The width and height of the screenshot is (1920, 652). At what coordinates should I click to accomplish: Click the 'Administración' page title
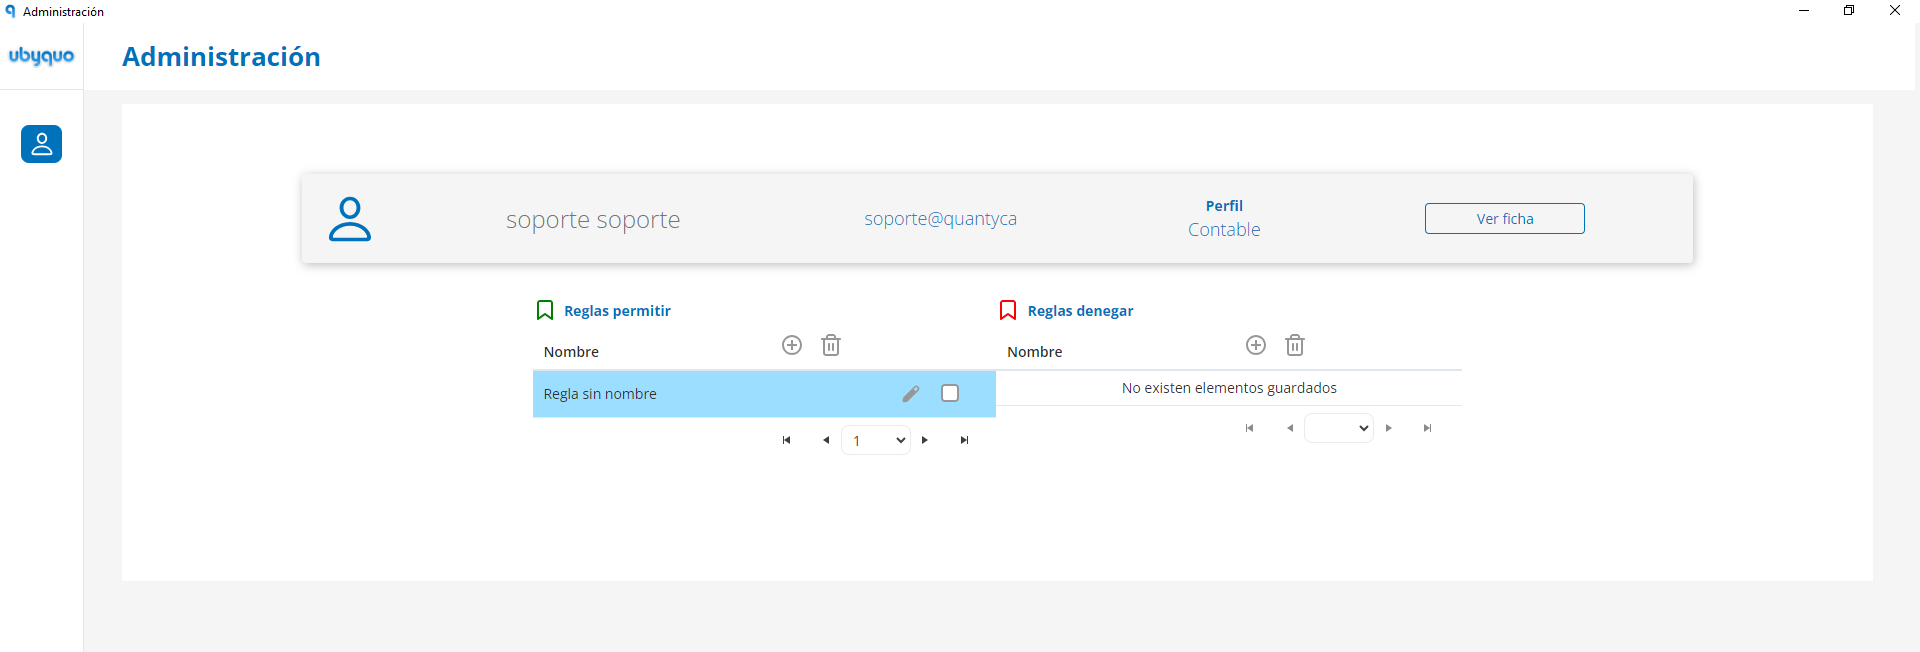point(221,57)
